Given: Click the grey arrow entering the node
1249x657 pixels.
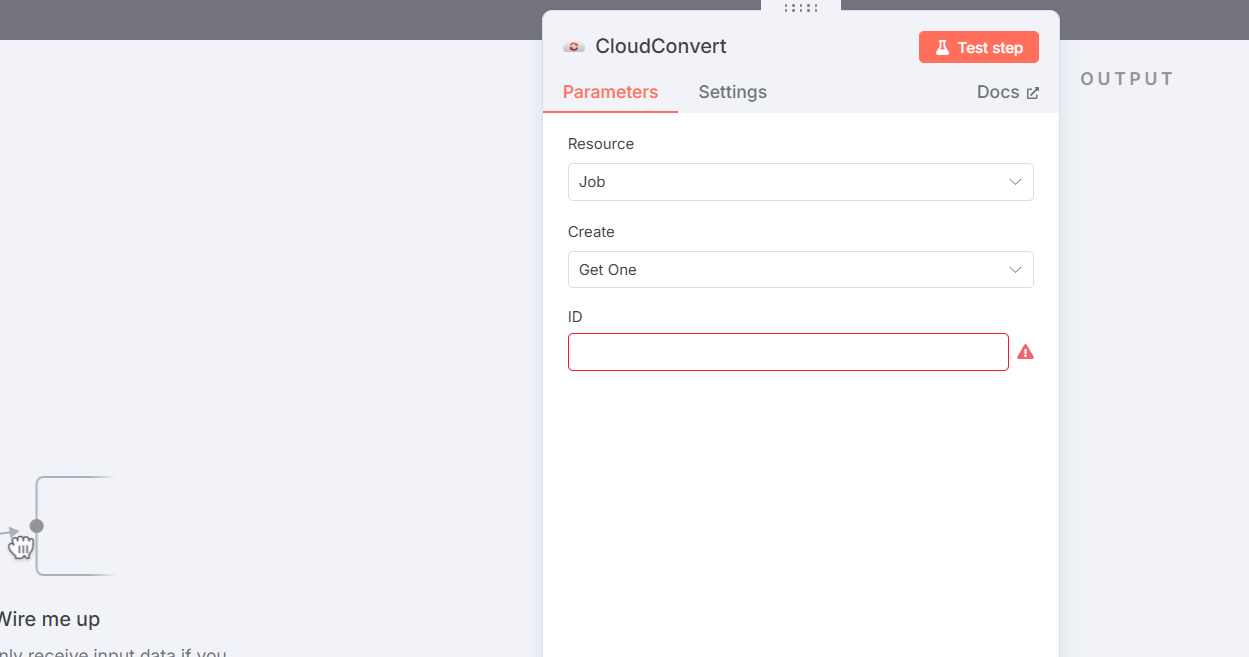Looking at the screenshot, I should (x=10, y=532).
